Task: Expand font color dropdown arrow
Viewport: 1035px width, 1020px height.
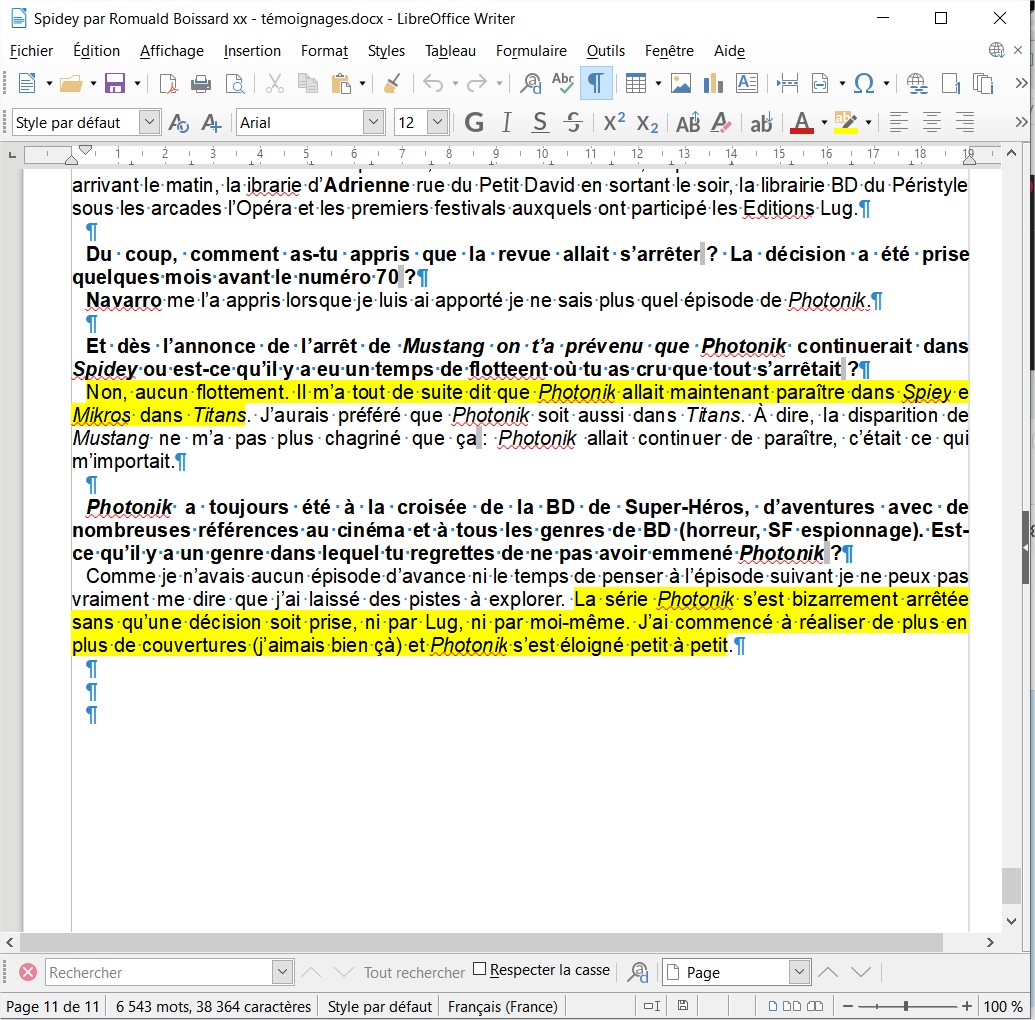Action: tap(824, 123)
